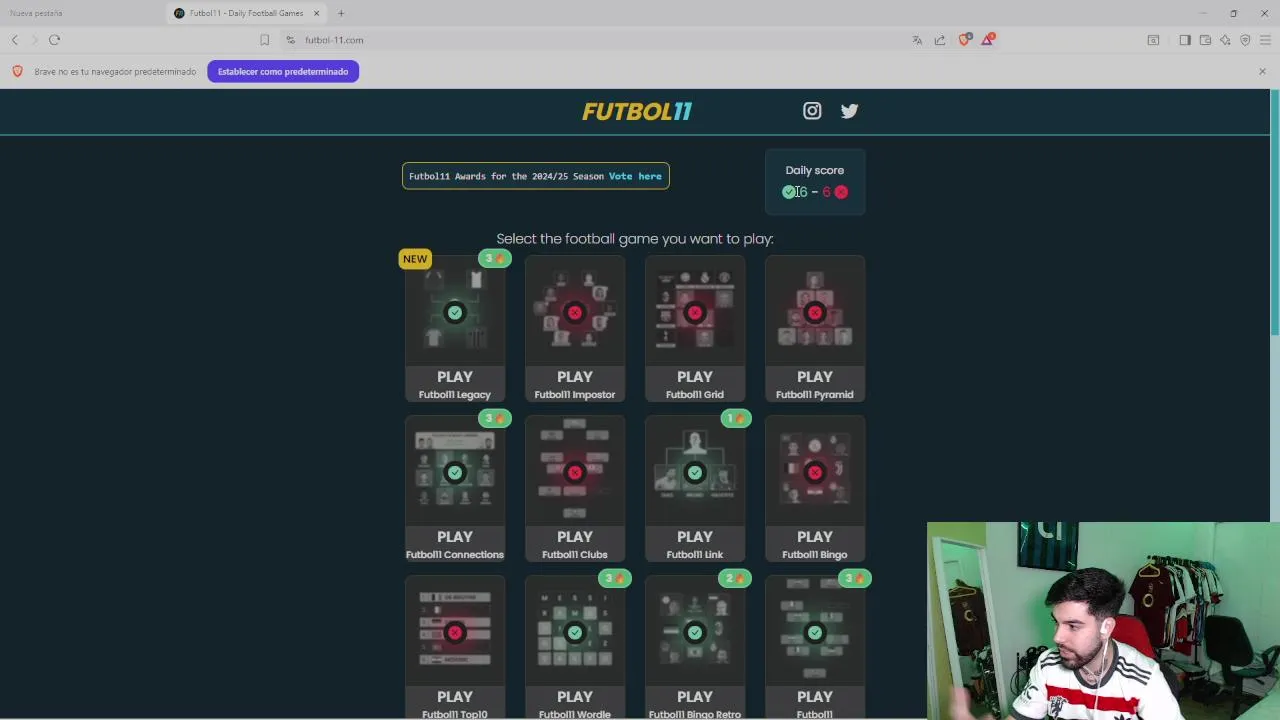This screenshot has height=720, width=1280.
Task: Open Leo AI assistant icon
Action: 1225,40
